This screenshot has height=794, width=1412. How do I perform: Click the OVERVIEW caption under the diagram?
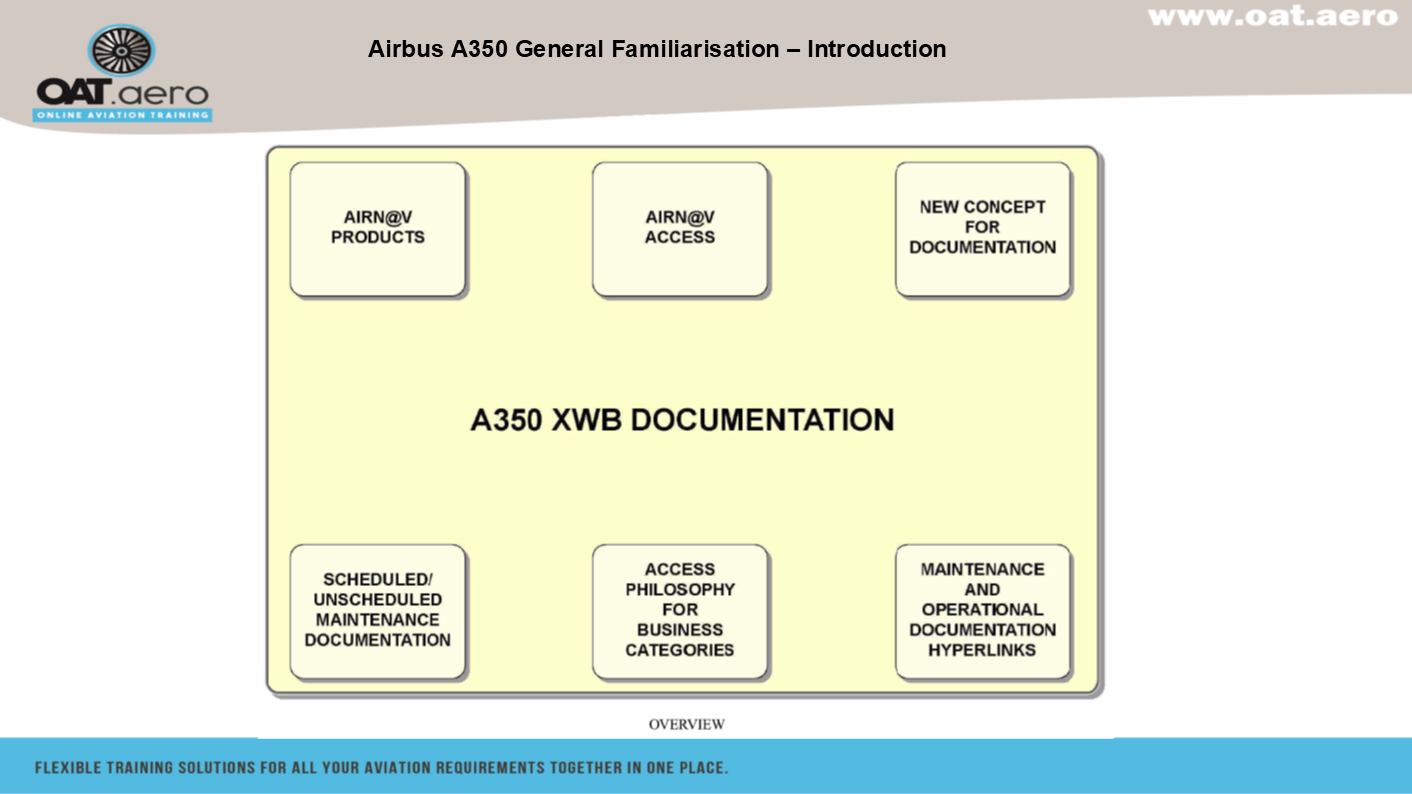tap(686, 724)
